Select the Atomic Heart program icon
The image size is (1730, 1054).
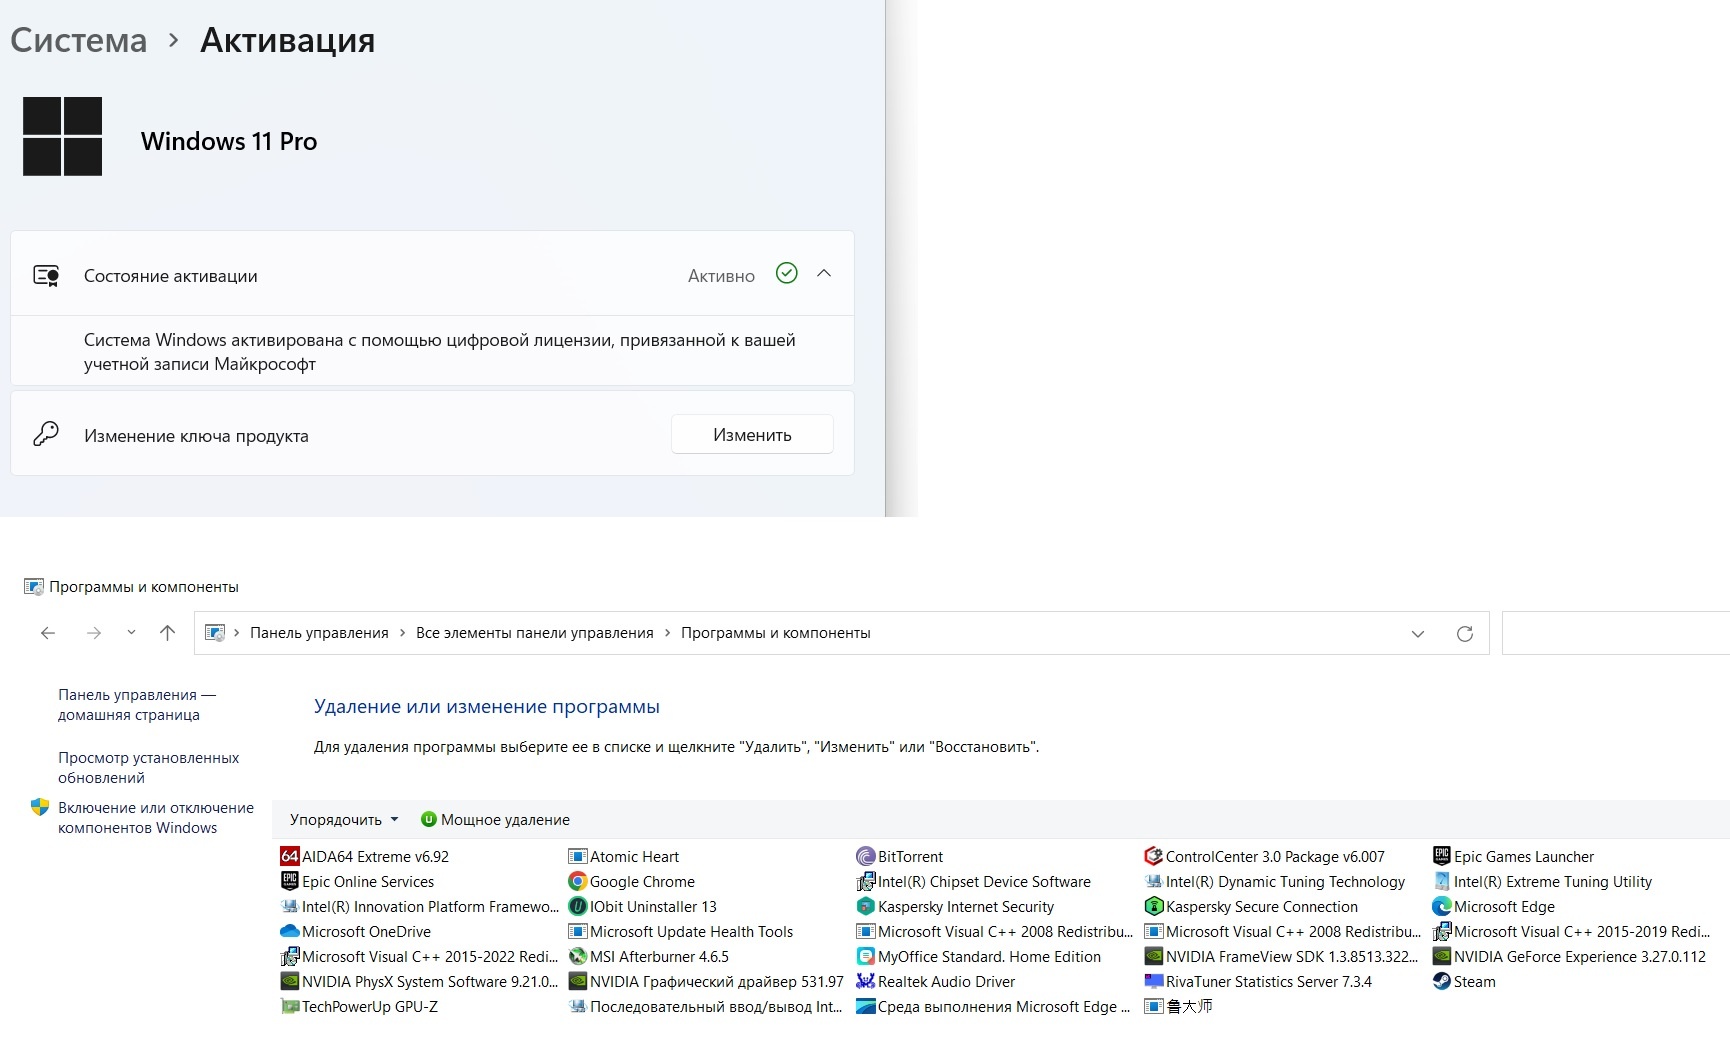click(577, 856)
